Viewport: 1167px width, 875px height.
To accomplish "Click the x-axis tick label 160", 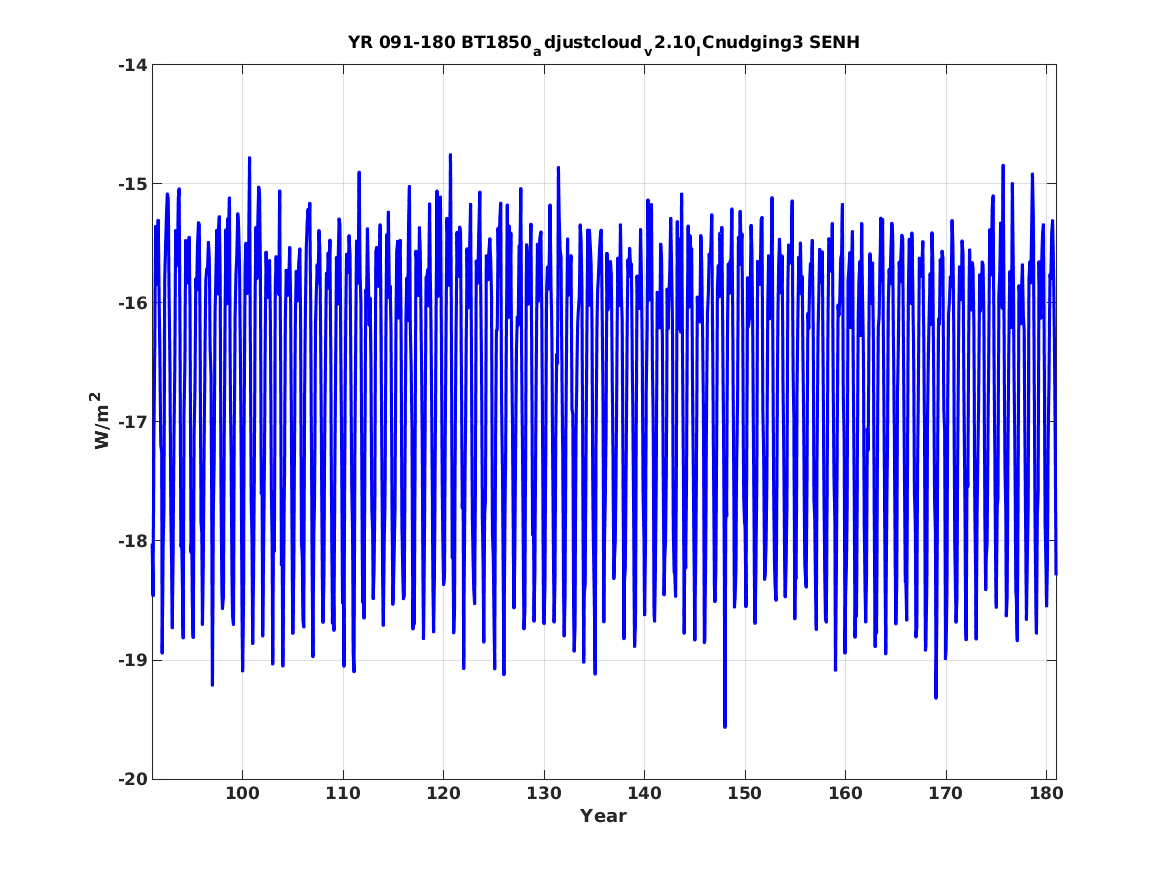I will (845, 793).
